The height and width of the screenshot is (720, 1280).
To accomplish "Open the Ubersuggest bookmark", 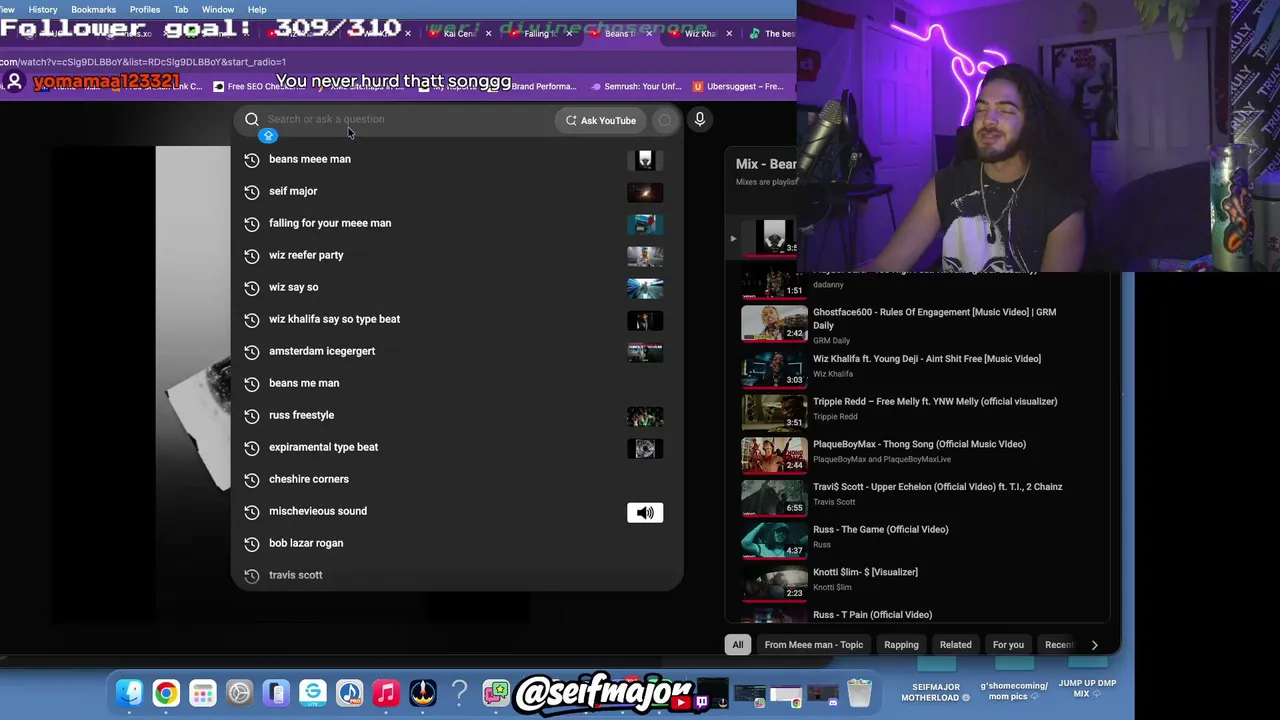I will coord(738,86).
